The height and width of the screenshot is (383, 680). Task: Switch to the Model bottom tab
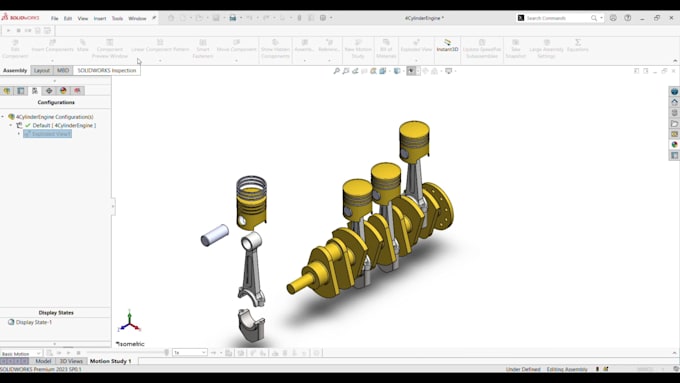pos(43,361)
